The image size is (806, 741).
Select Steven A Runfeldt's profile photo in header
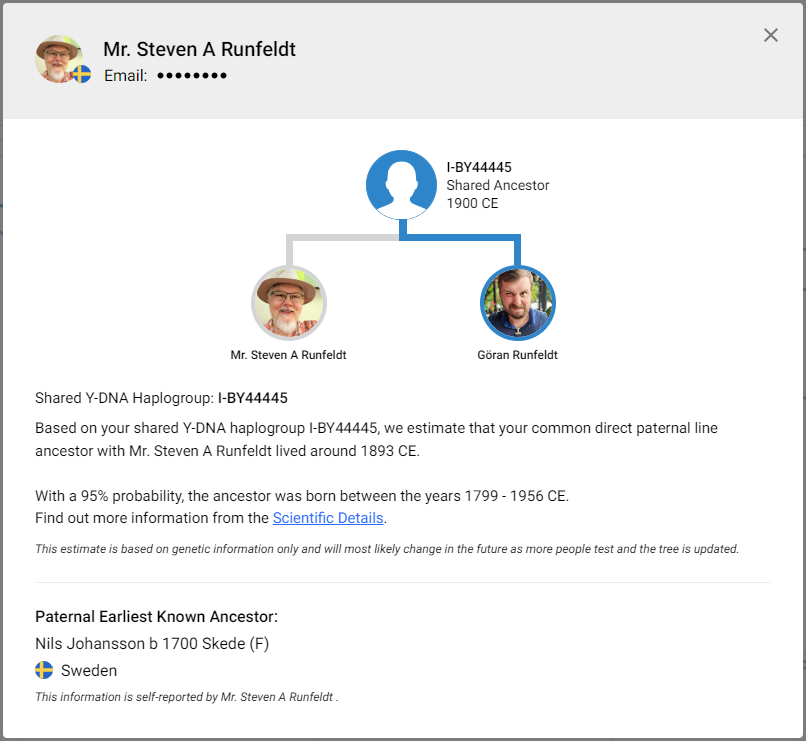[x=59, y=59]
